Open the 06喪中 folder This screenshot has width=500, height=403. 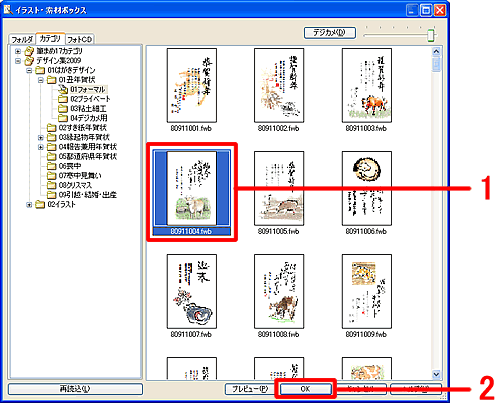(64, 166)
